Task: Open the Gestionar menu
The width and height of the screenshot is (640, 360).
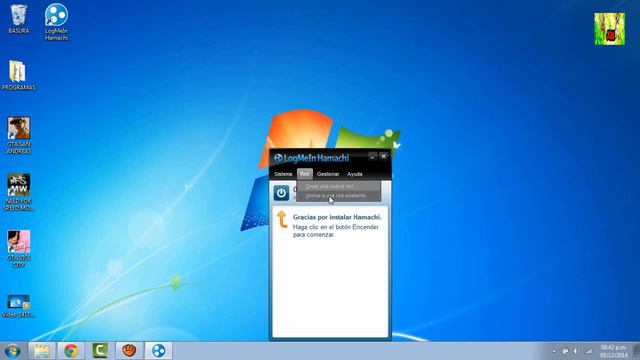Action: 328,174
